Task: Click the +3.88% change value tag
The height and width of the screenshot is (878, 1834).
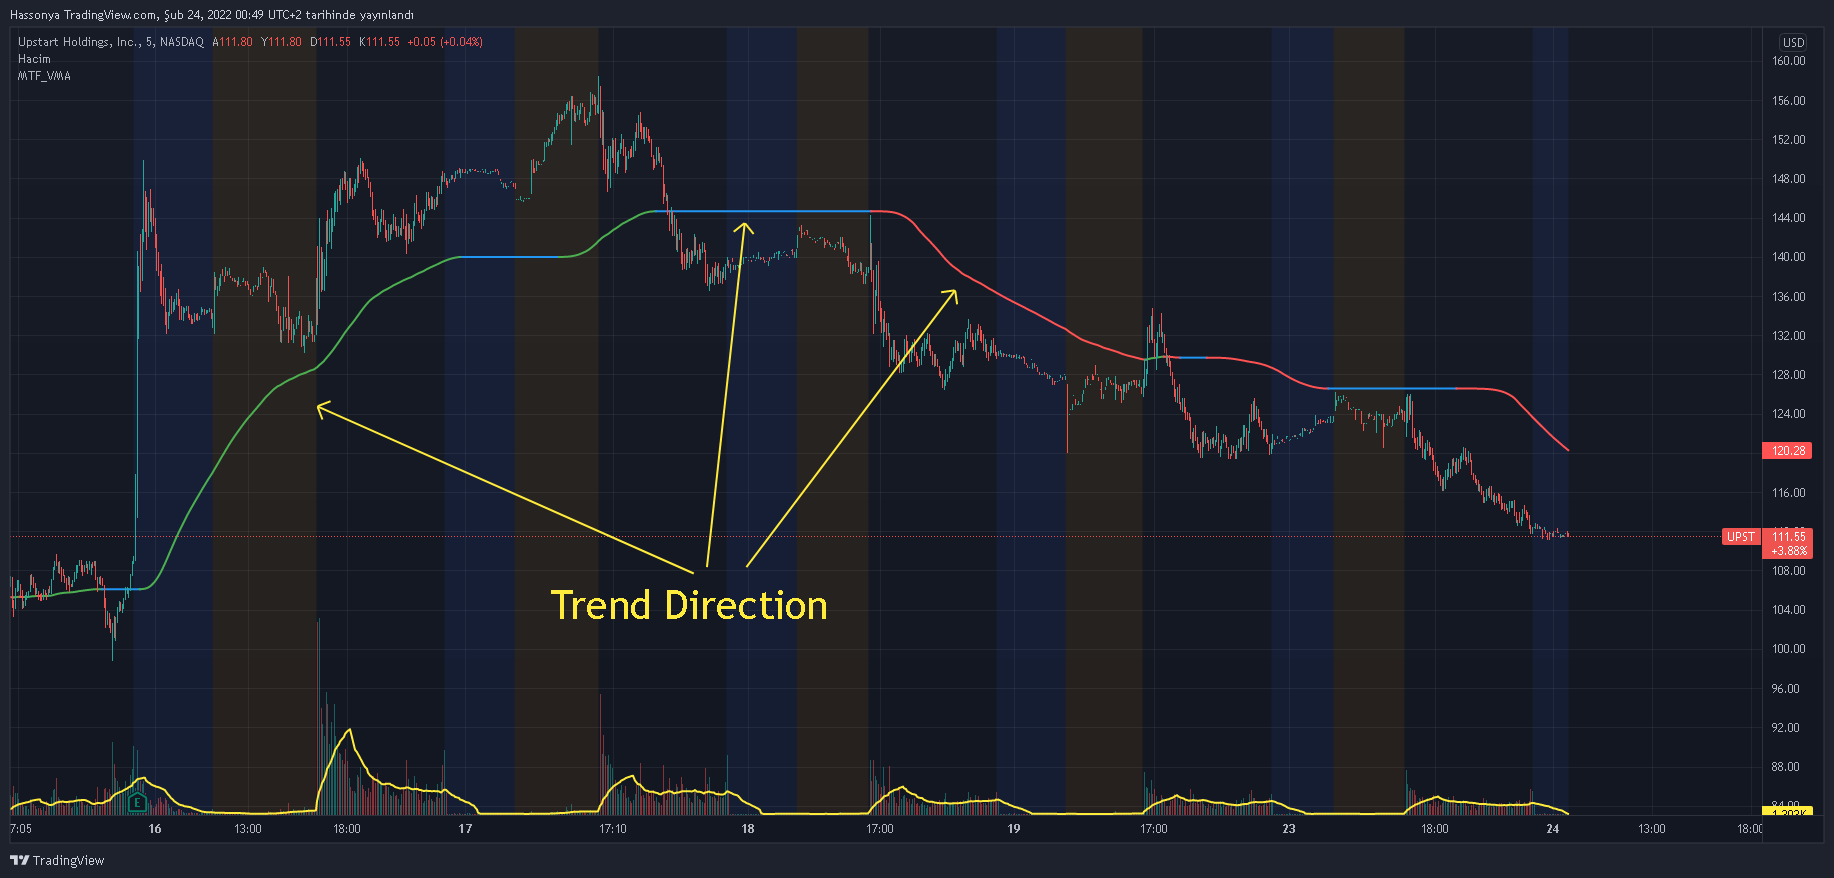Action: (1789, 551)
